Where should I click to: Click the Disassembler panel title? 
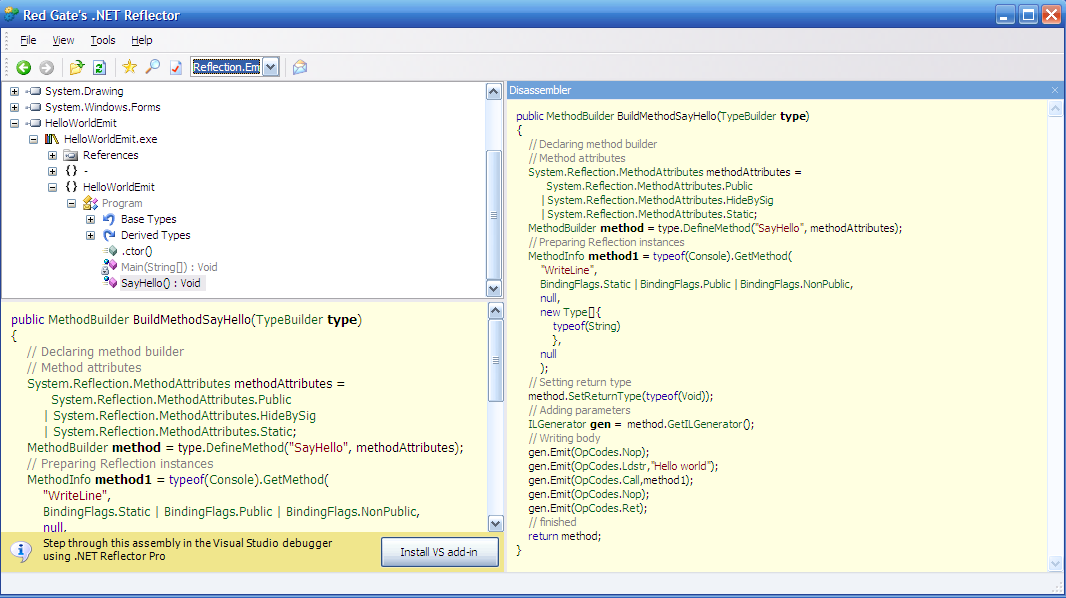[x=540, y=90]
